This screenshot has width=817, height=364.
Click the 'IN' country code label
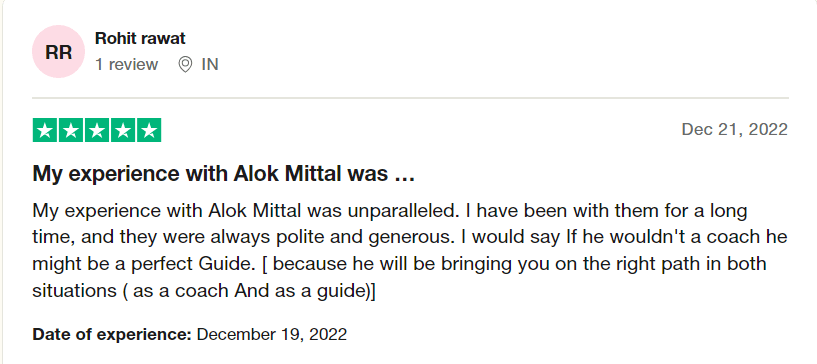pos(210,65)
